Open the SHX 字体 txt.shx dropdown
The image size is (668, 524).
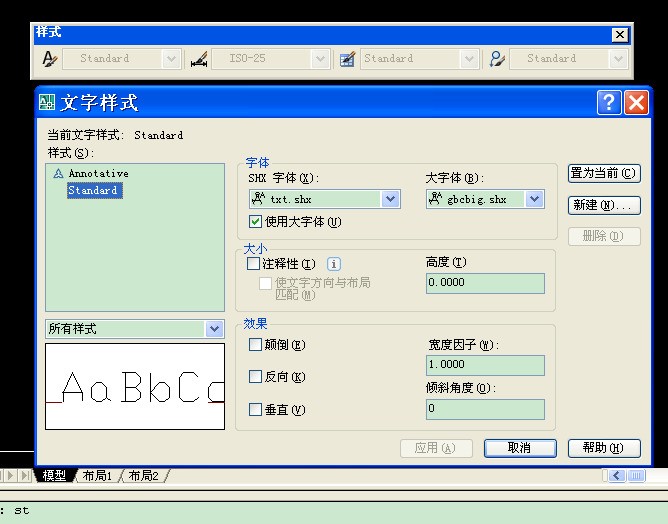(390, 199)
